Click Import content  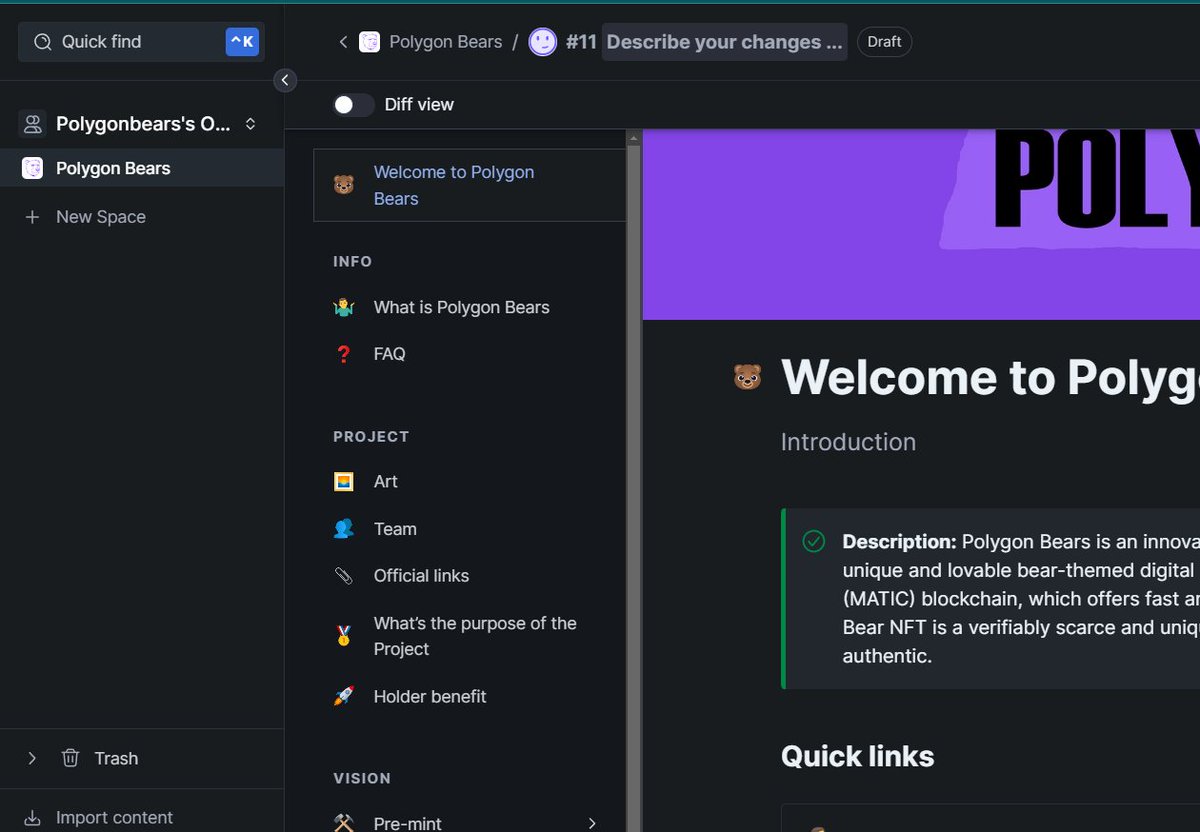pyautogui.click(x=114, y=818)
